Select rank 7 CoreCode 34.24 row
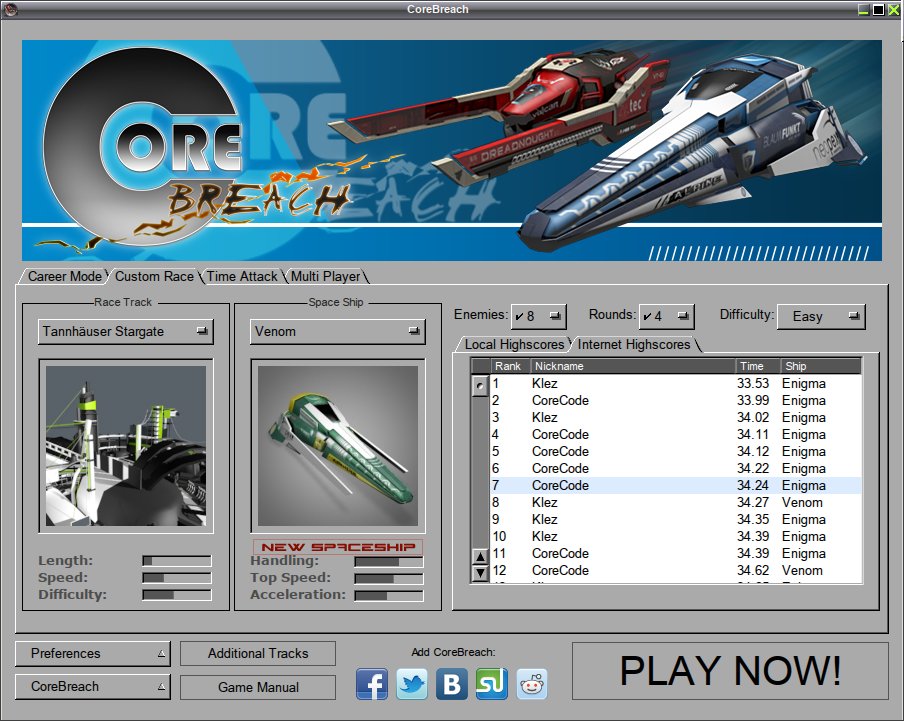This screenshot has height=721, width=904. pos(676,485)
